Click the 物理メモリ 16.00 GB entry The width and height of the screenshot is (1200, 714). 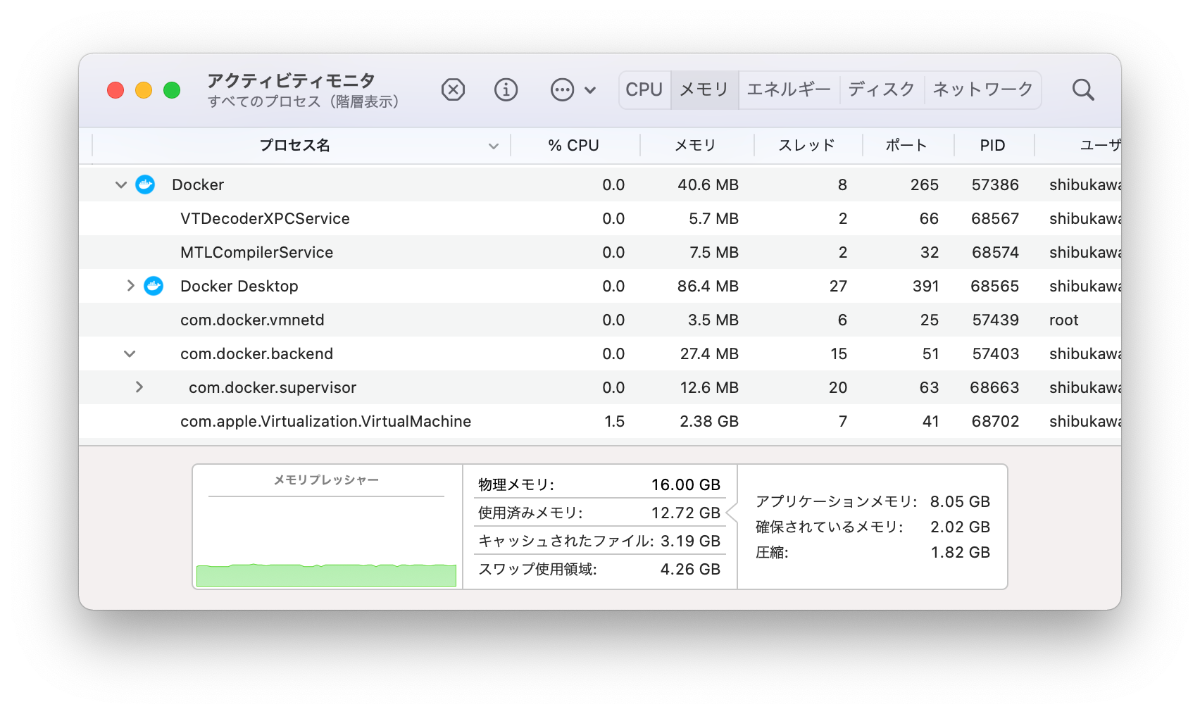tap(599, 485)
